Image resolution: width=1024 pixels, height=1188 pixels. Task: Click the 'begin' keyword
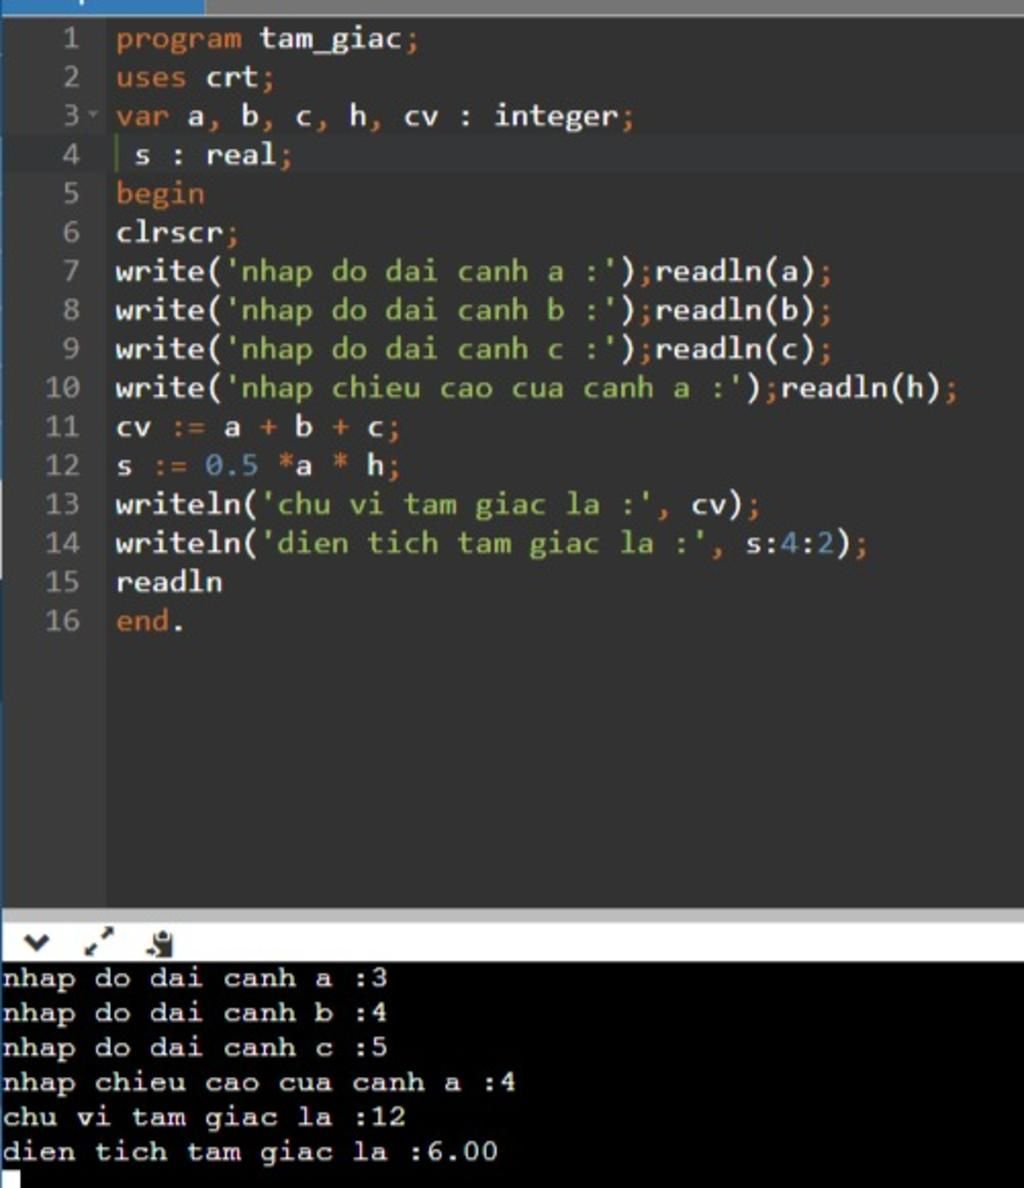pyautogui.click(x=160, y=194)
